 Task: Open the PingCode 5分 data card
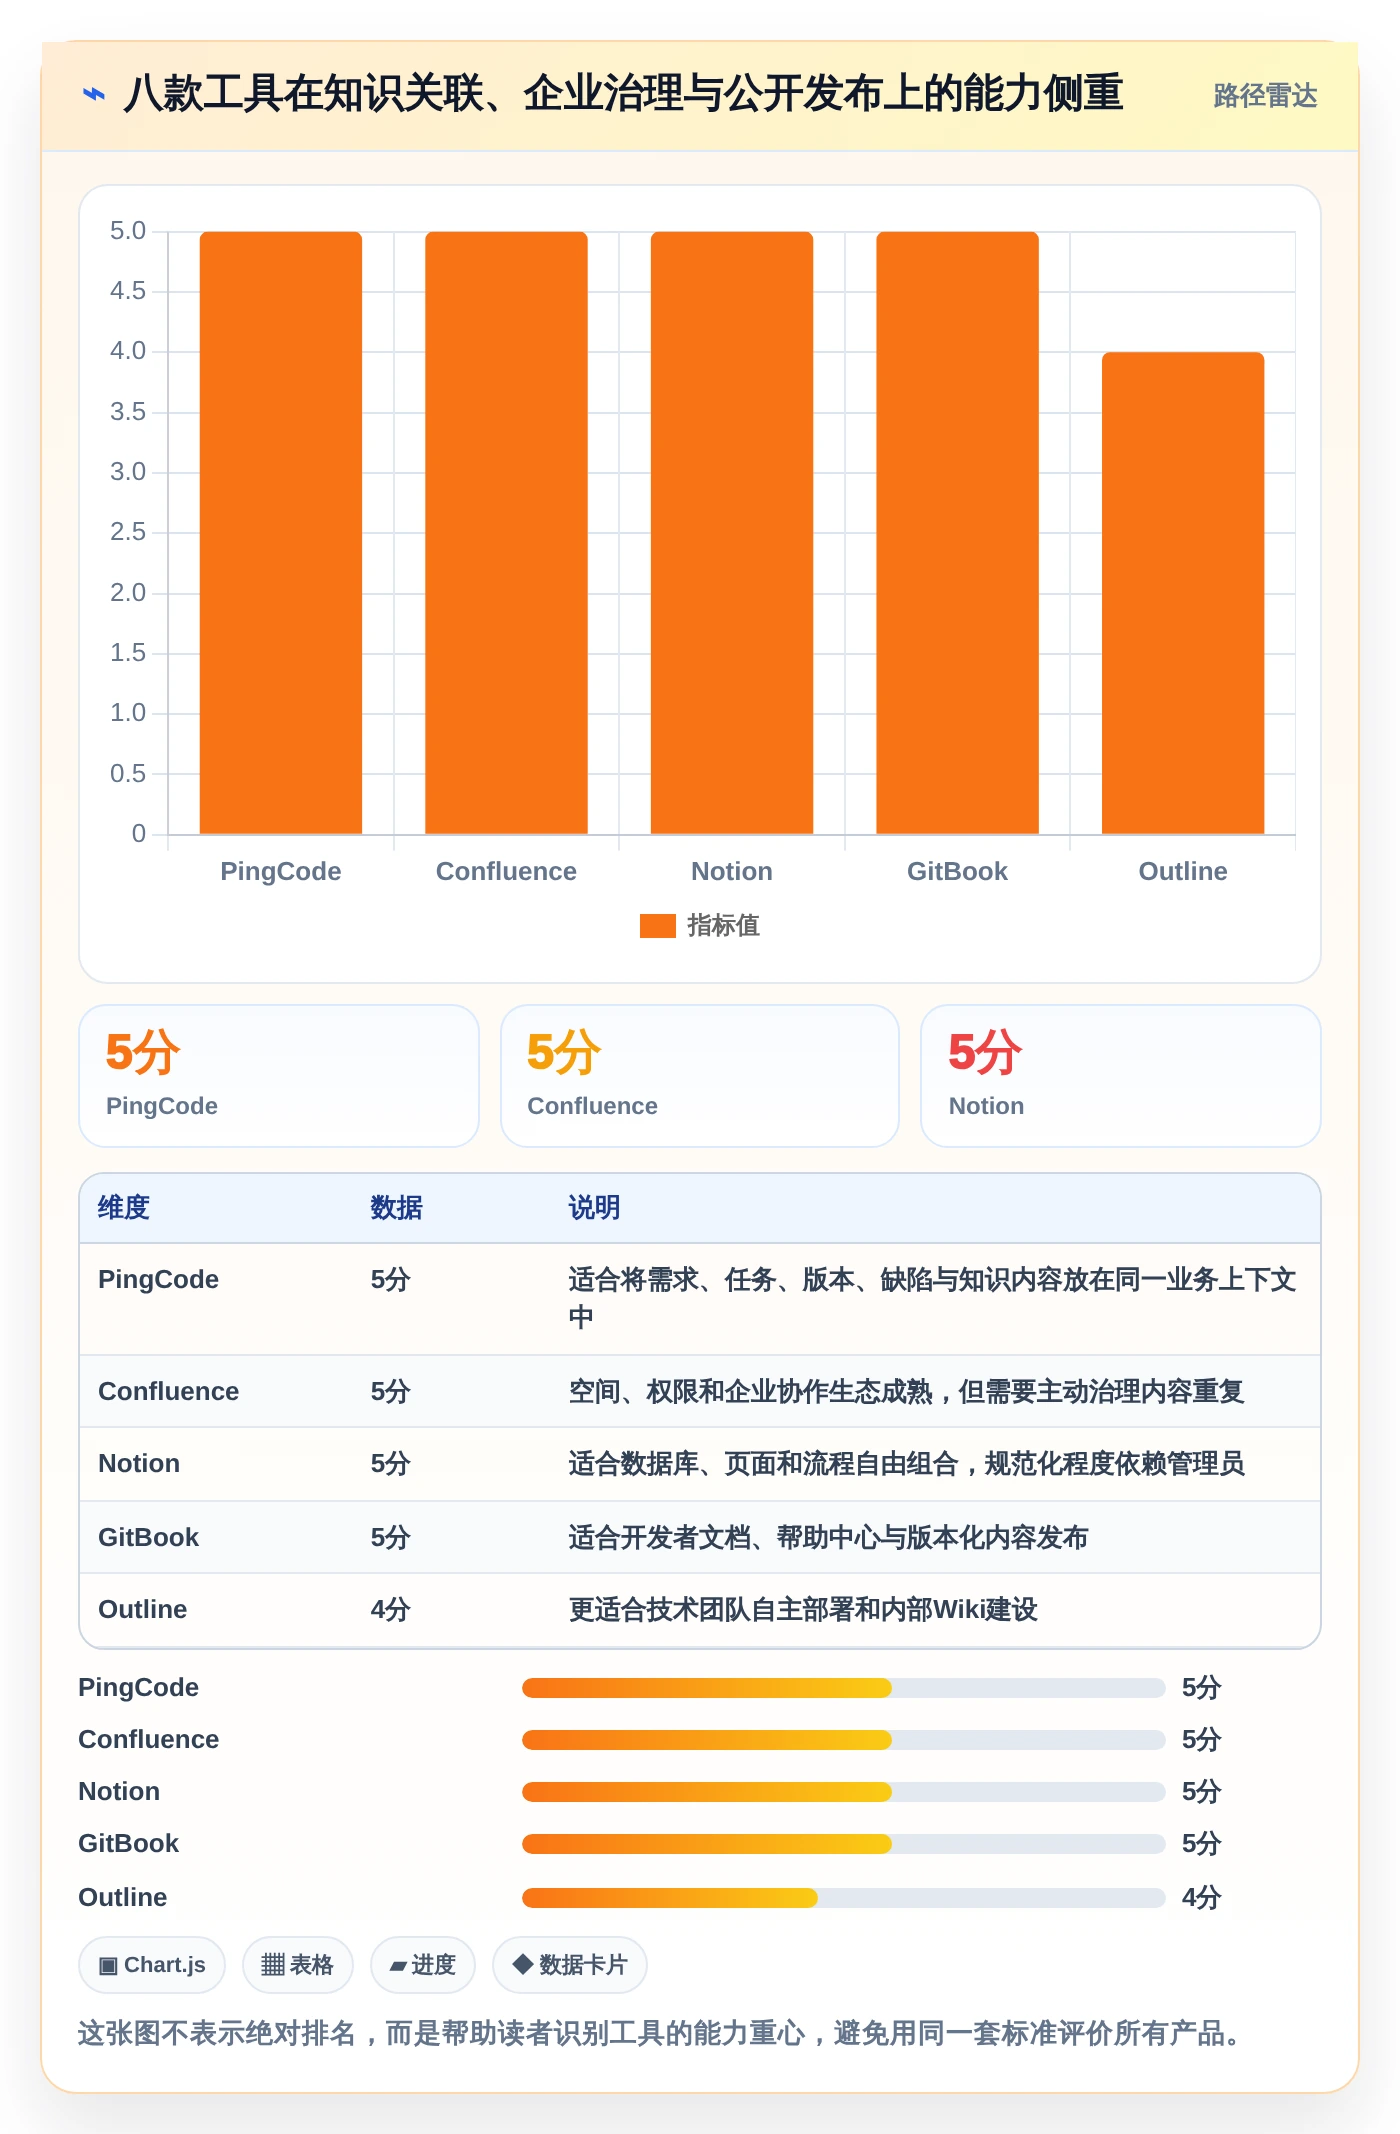click(279, 1076)
